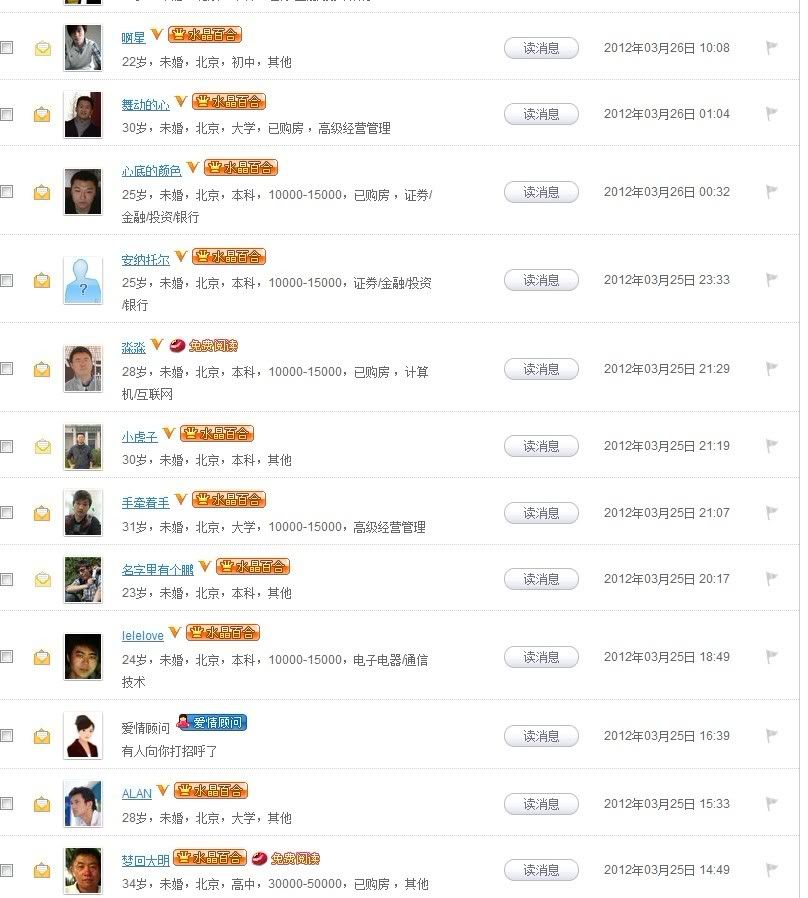Check the box for 爱情顾问 message
808x898 pixels.
point(7,736)
